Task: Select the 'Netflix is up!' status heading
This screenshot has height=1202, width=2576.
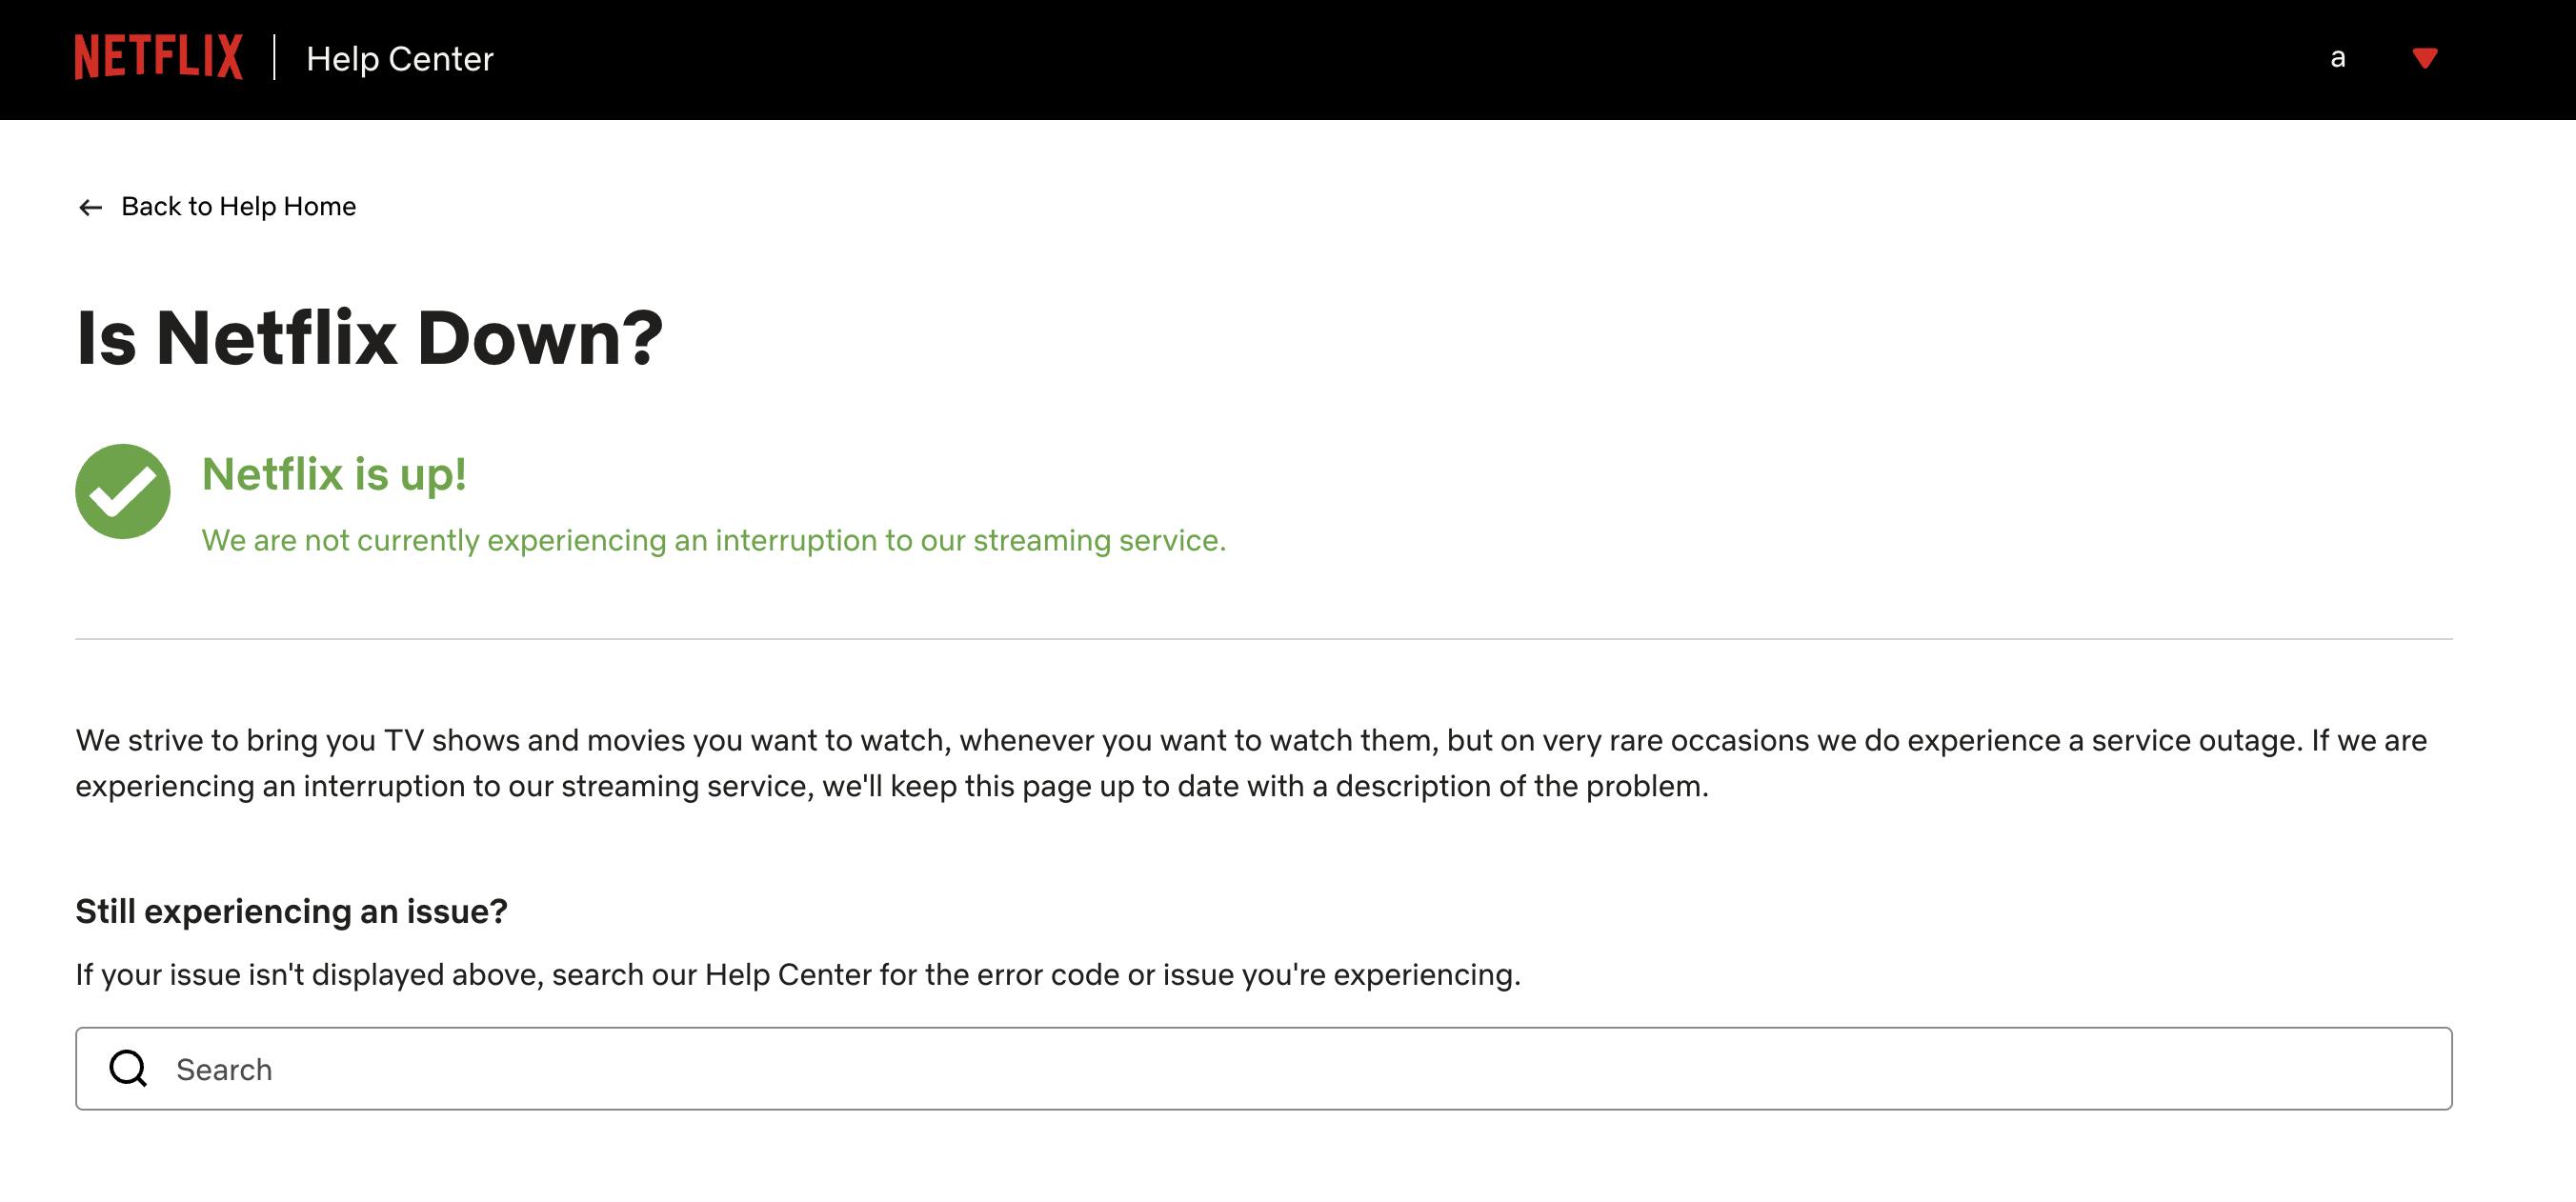Action: pos(334,474)
